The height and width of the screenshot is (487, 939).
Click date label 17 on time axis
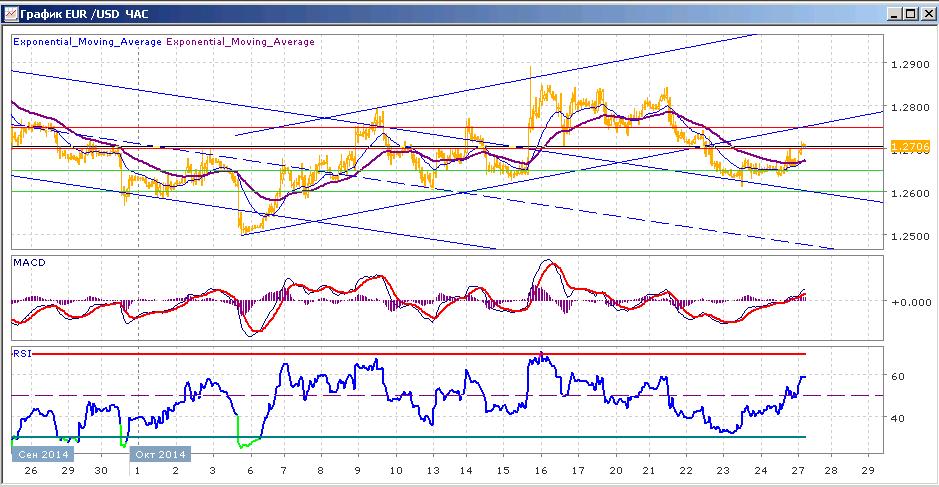[577, 471]
